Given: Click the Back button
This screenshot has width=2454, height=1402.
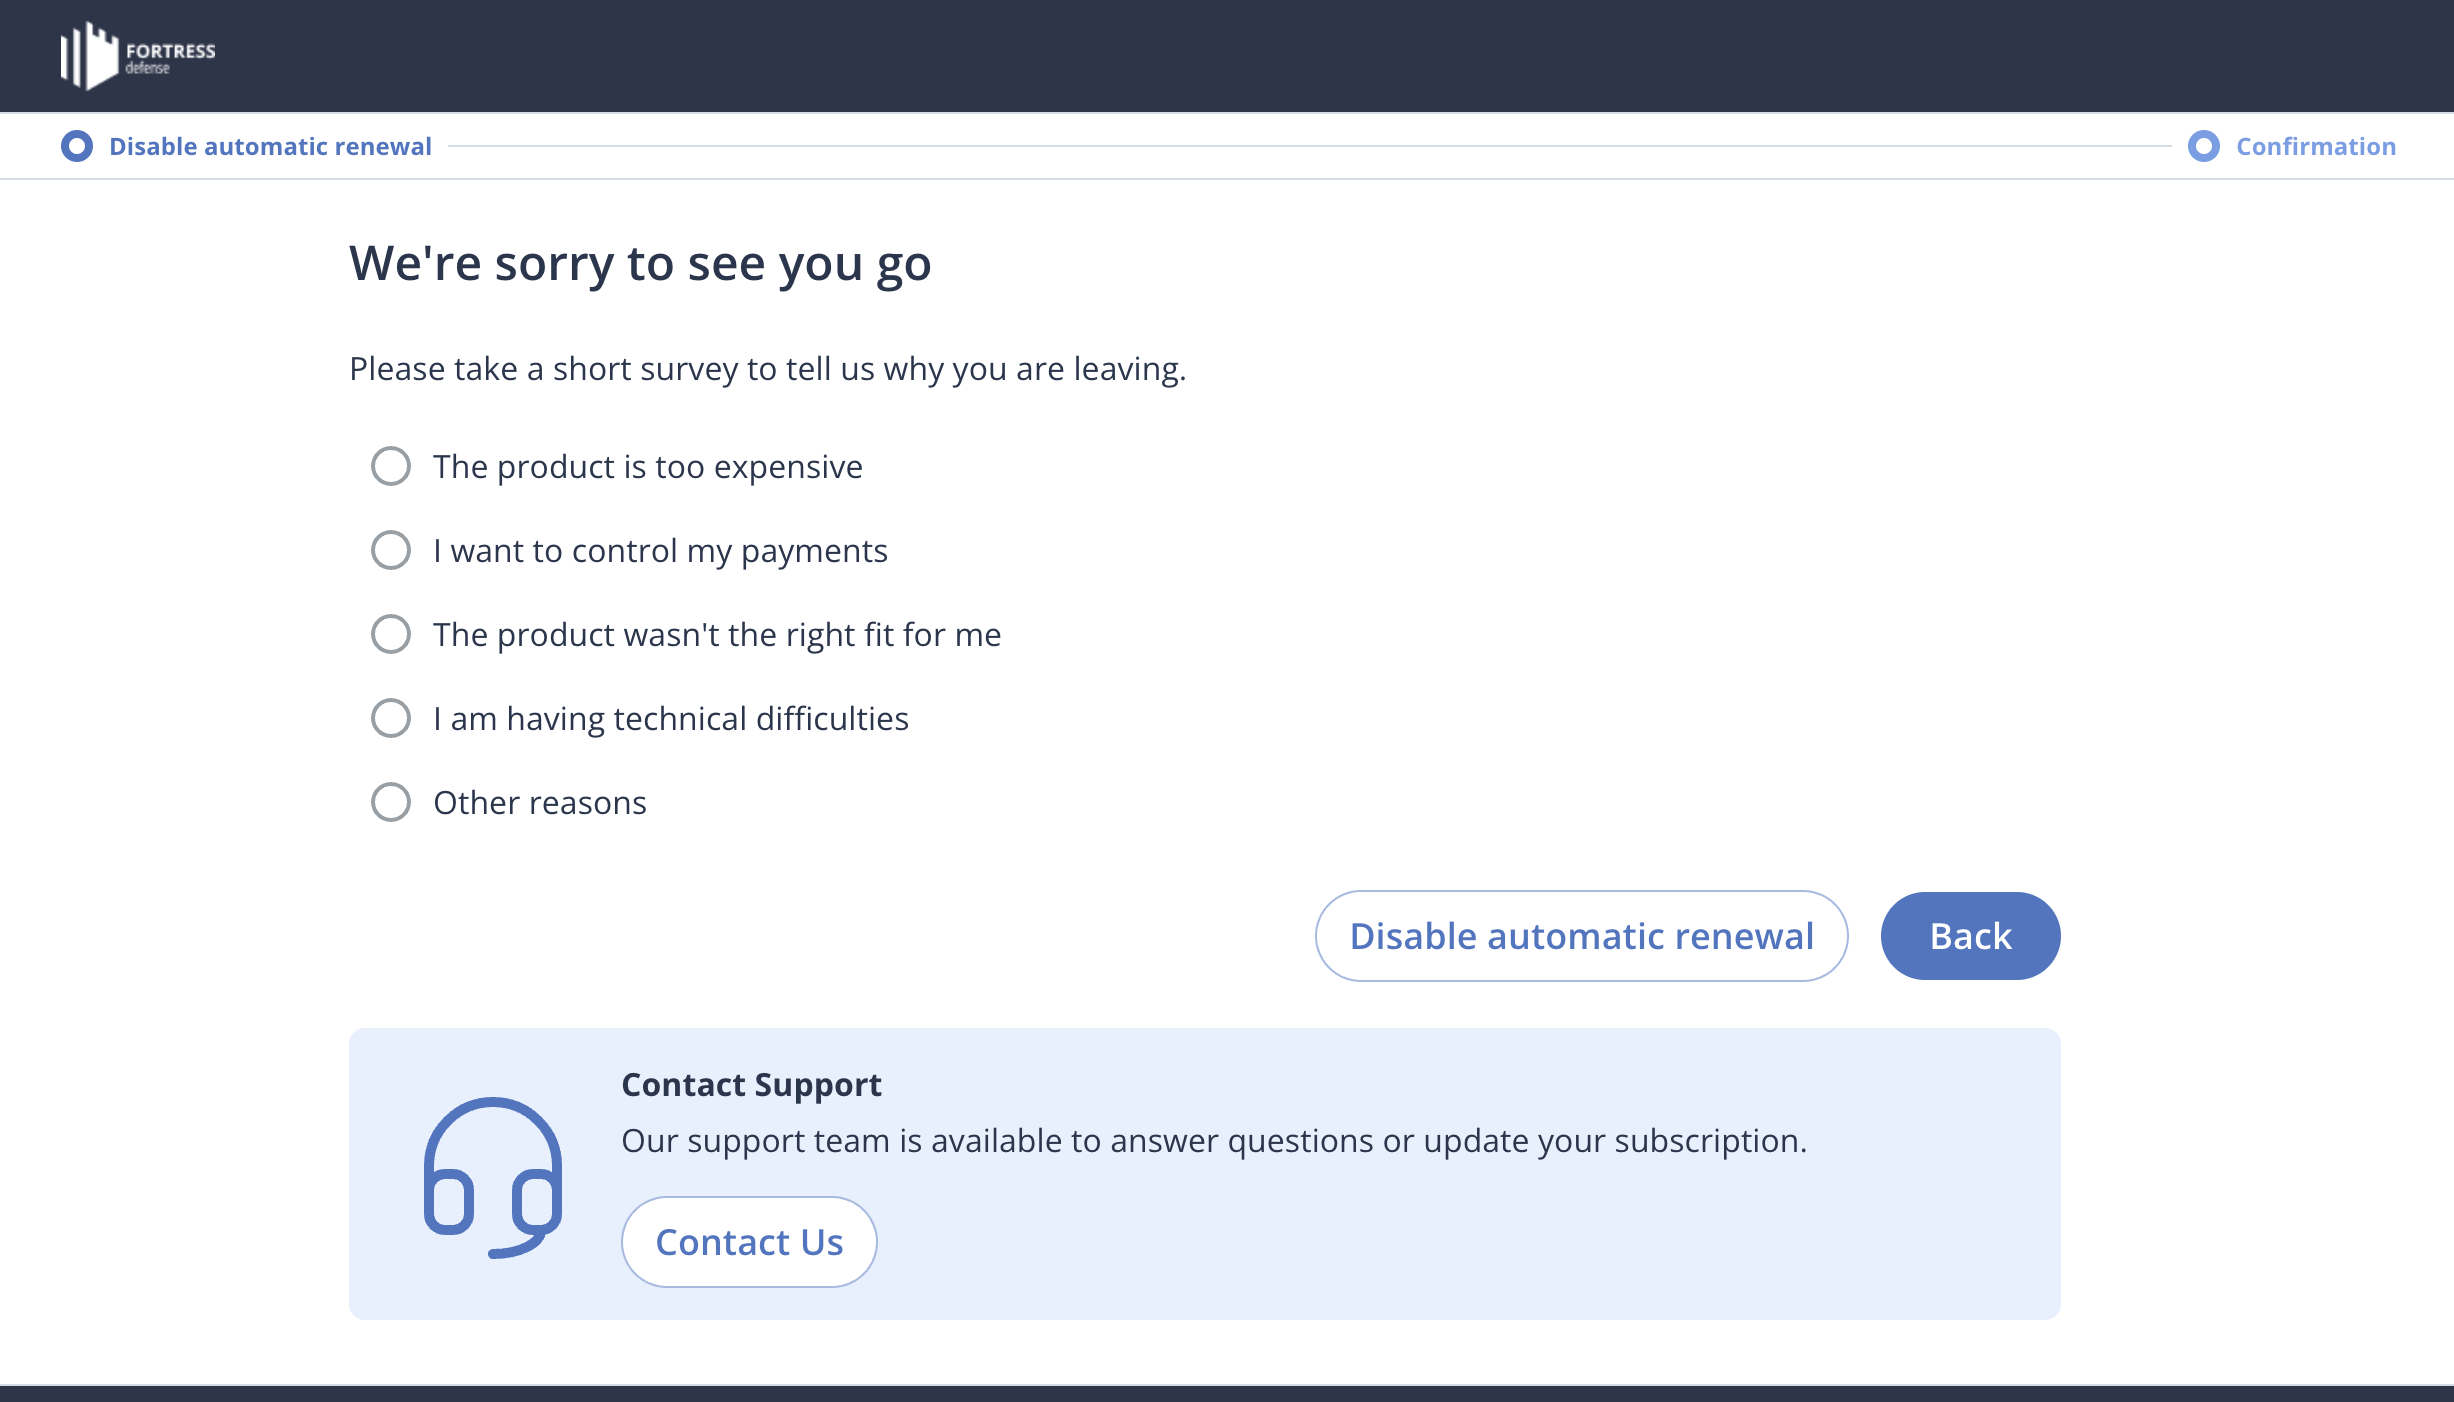Looking at the screenshot, I should click(x=1970, y=935).
